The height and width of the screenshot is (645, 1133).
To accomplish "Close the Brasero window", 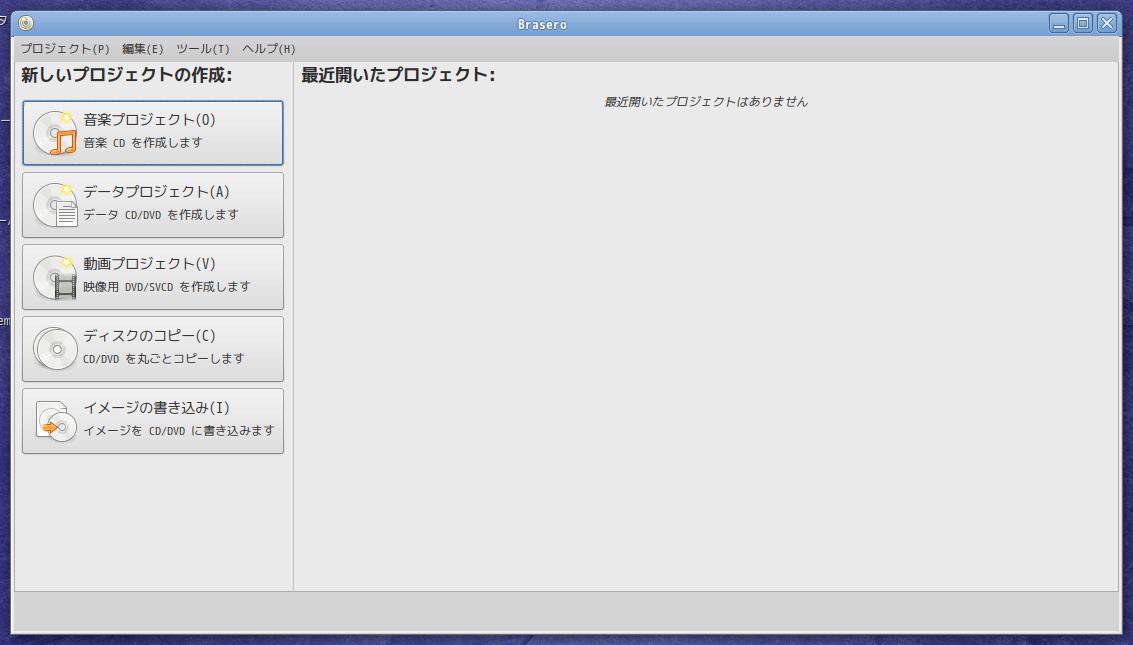I will [1106, 23].
